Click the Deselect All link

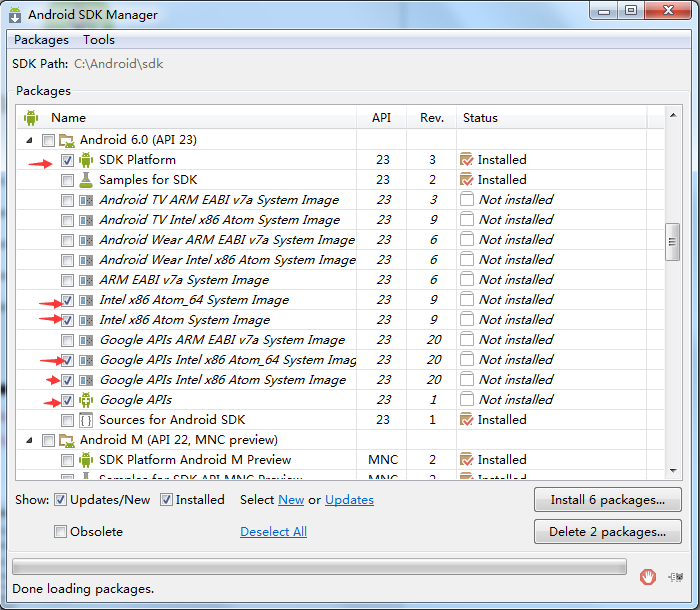[273, 531]
